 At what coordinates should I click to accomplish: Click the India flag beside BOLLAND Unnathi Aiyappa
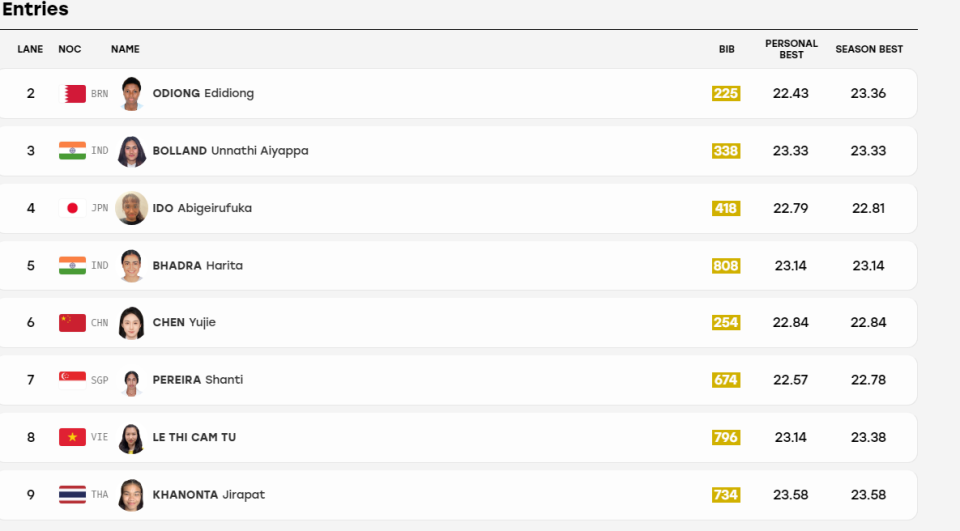(72, 151)
